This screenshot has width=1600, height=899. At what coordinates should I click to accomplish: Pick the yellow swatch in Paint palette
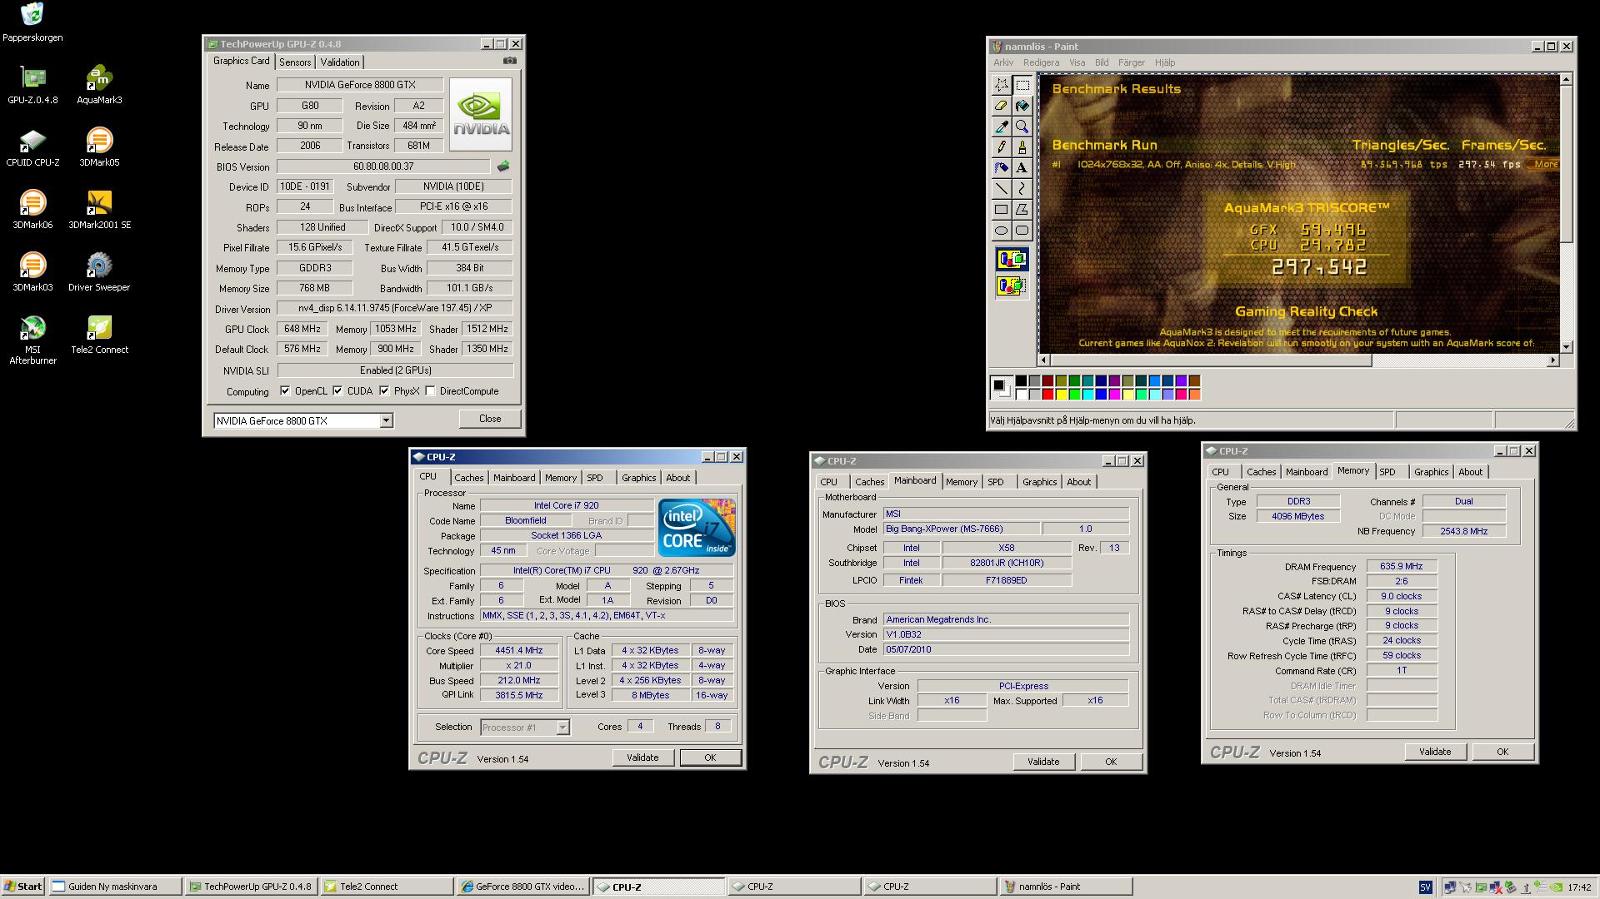tap(1061, 394)
